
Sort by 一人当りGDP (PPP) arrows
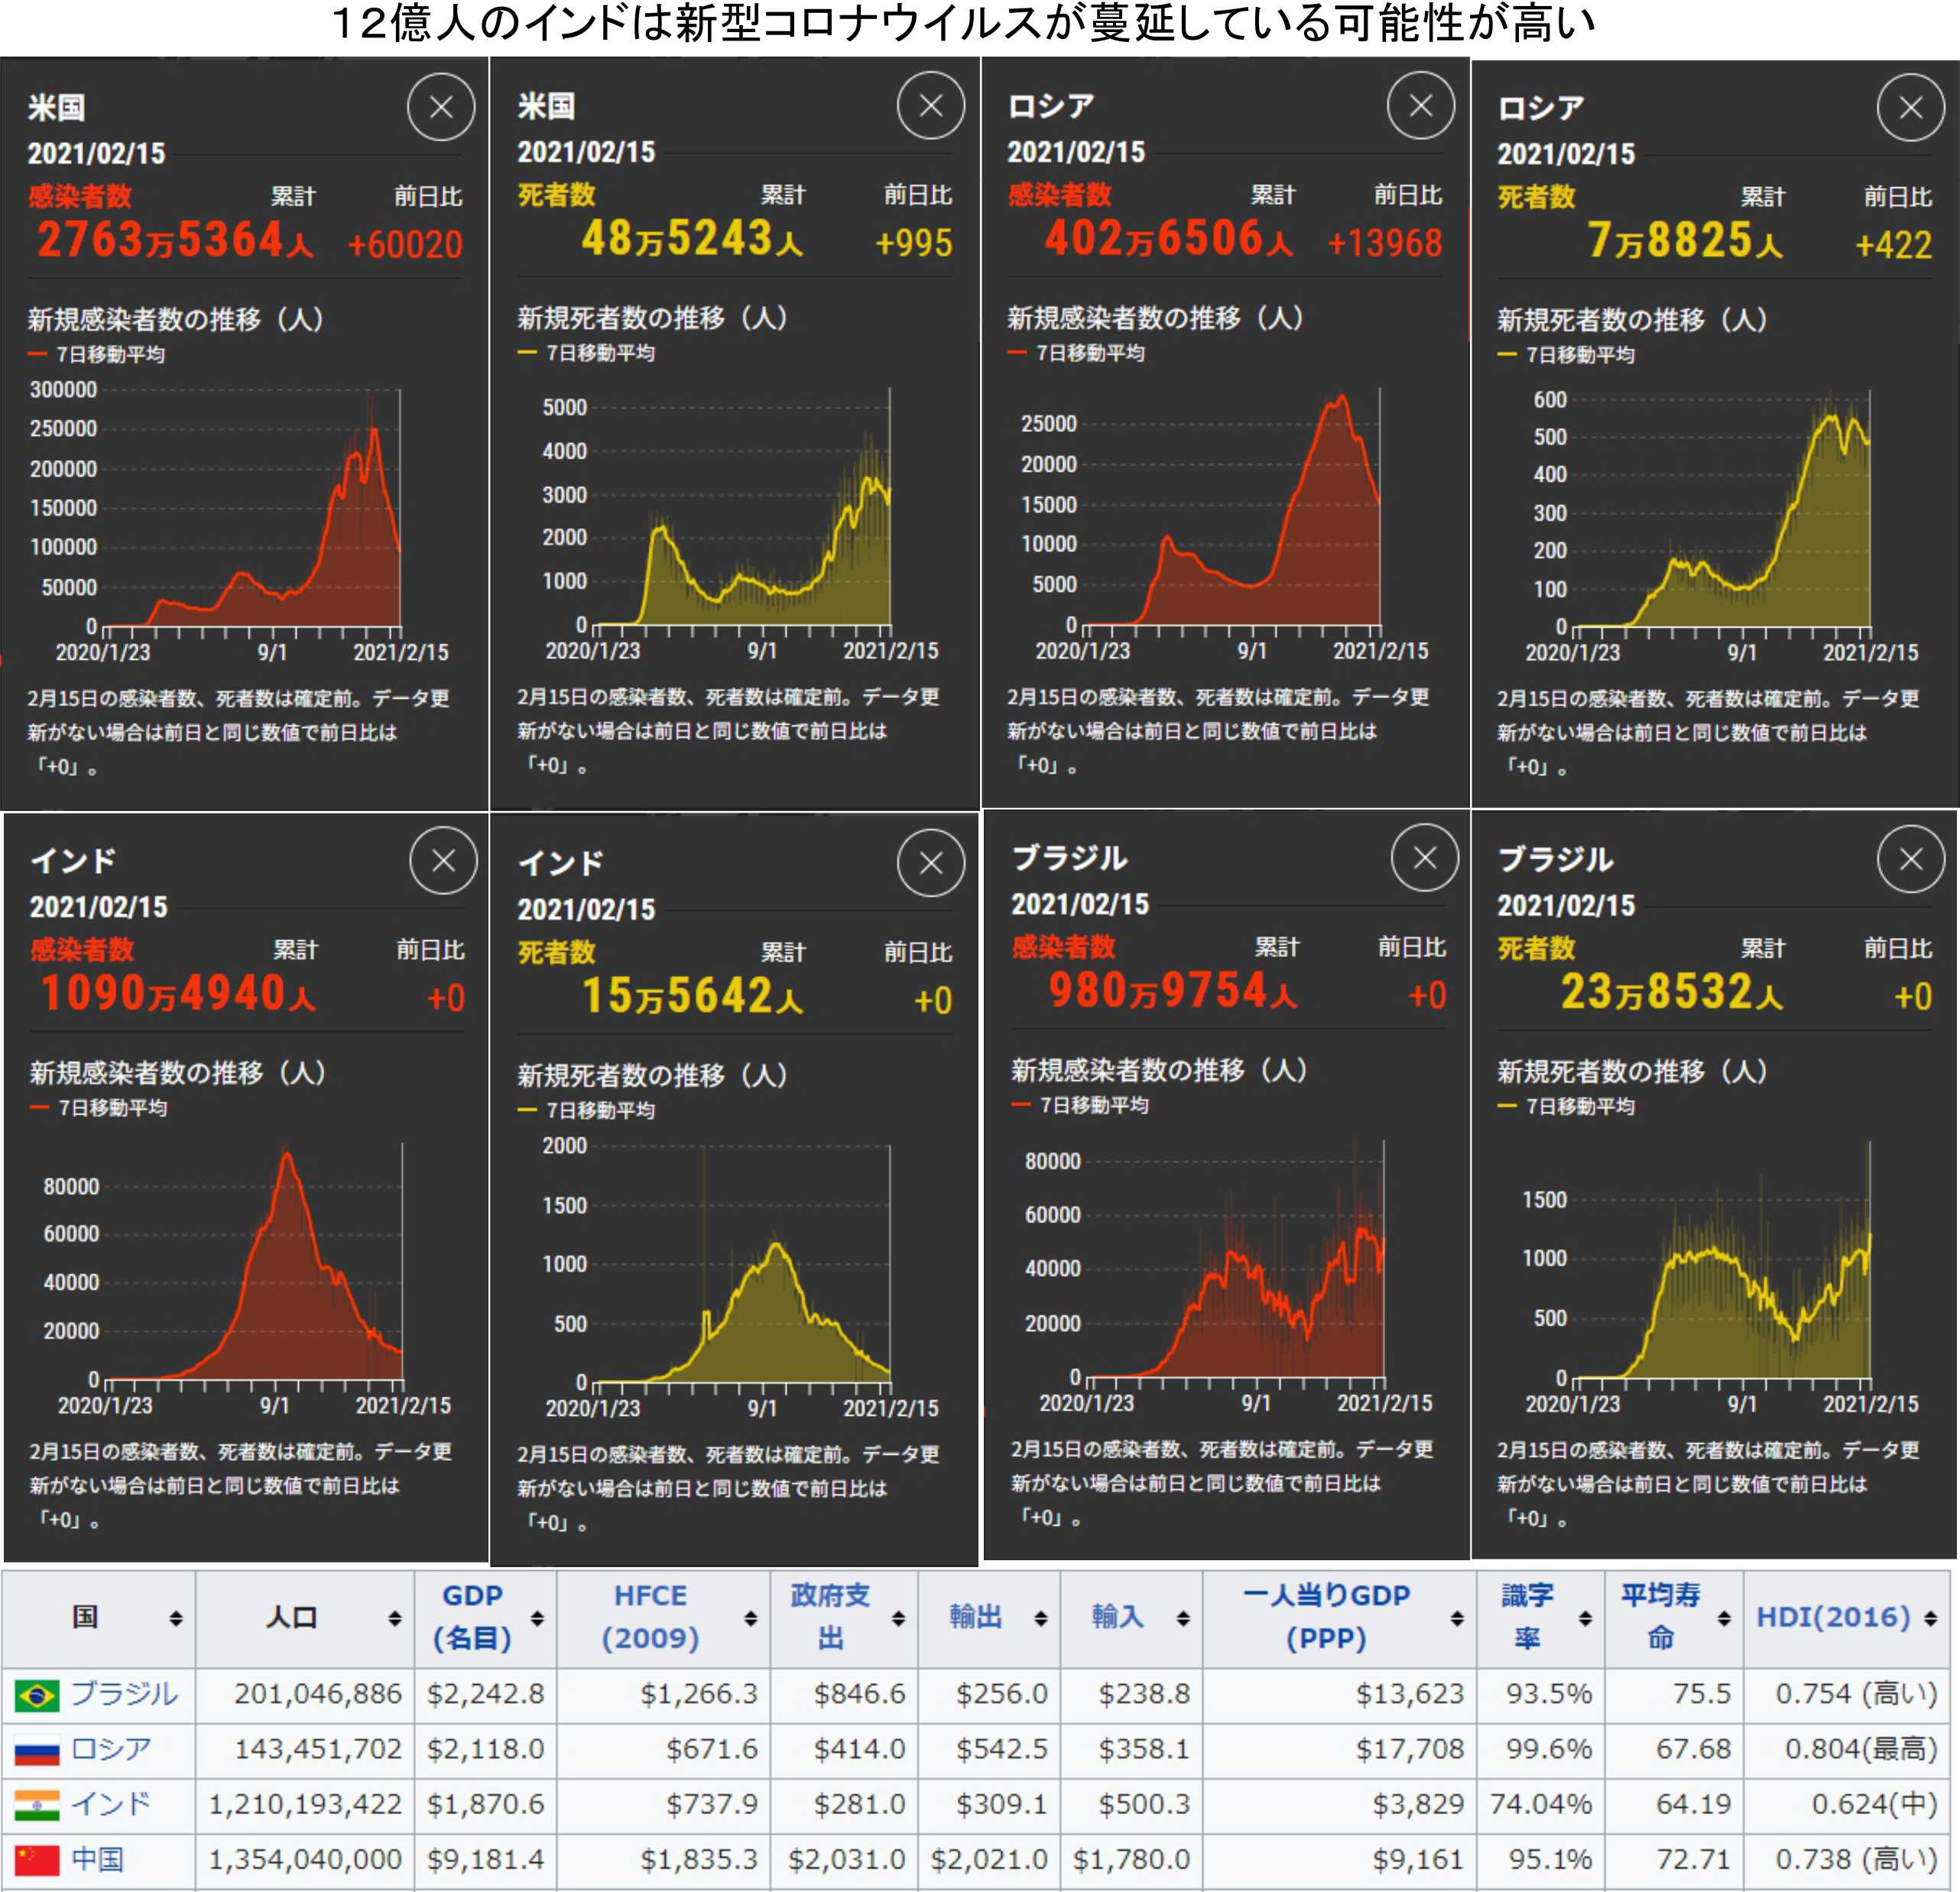click(1457, 1618)
